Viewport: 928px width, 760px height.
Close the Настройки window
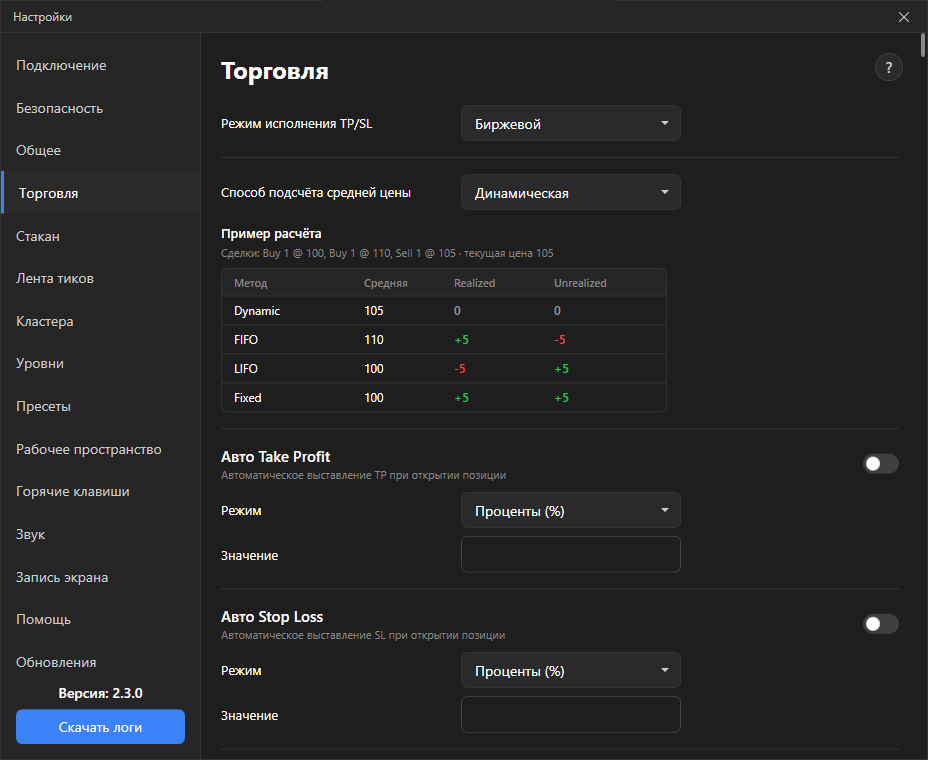(x=904, y=17)
